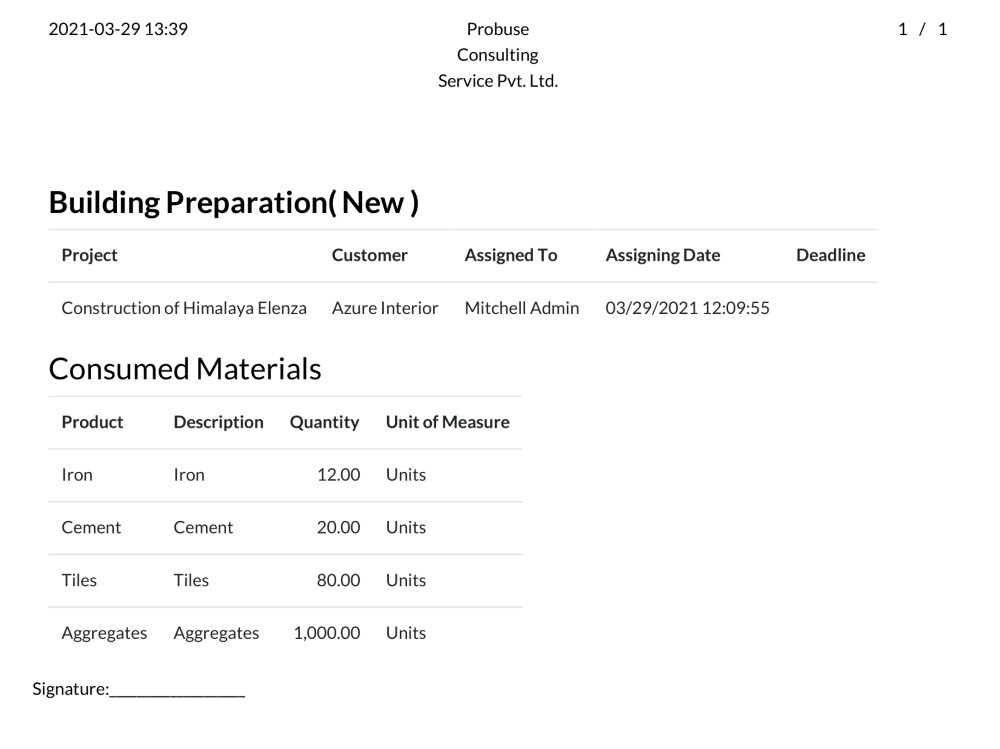Click the Consumed Materials section title
The image size is (1000, 749).
tap(185, 369)
